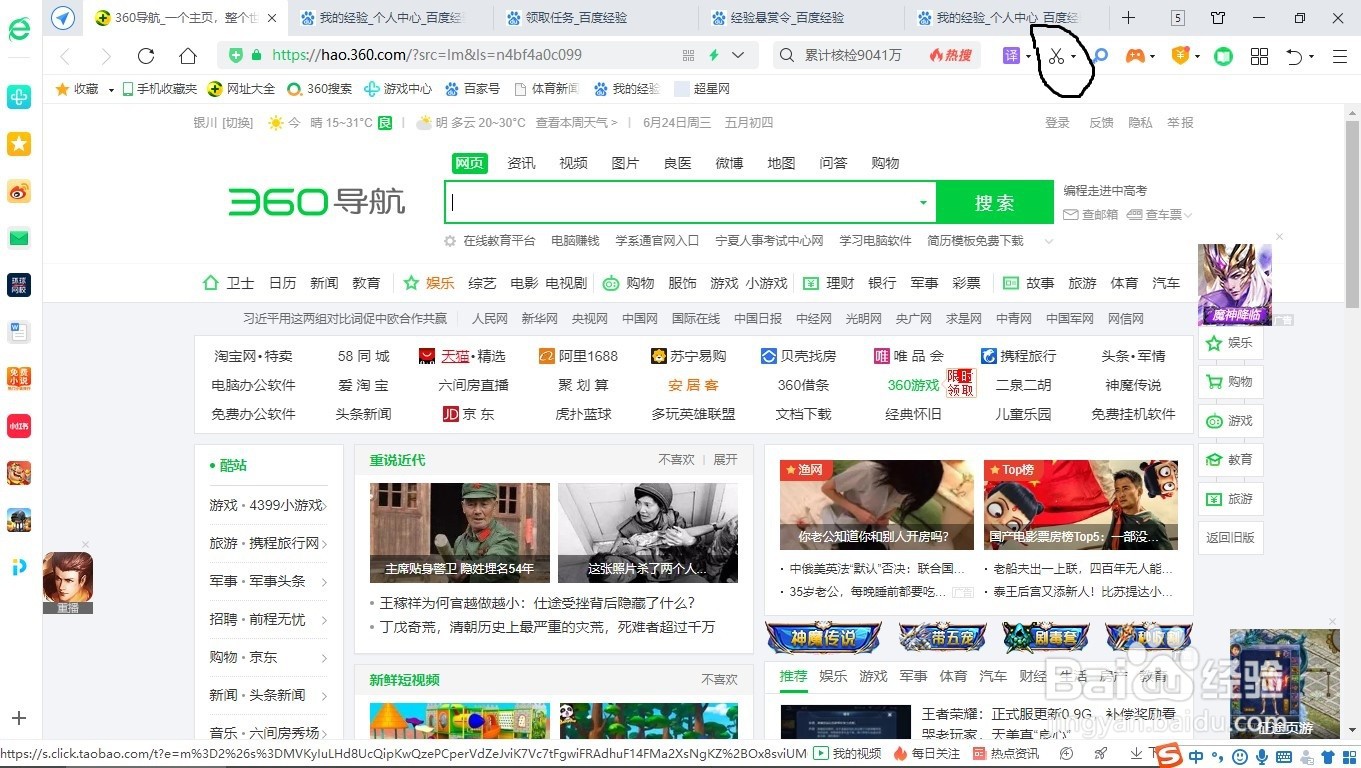This screenshot has width=1361, height=768.
Task: Click the forward navigation arrow
Action: (106, 56)
